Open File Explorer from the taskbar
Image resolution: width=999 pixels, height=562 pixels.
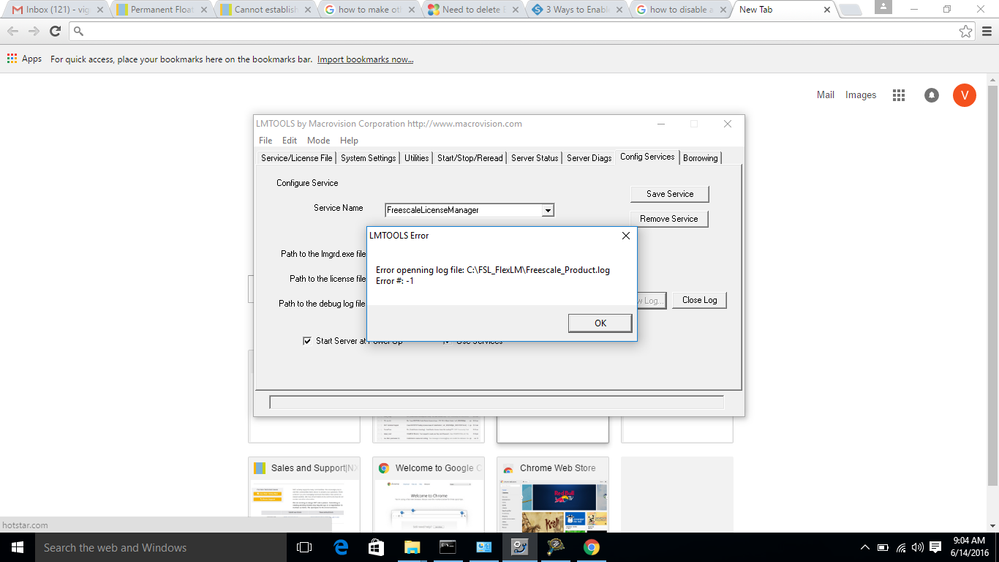[412, 547]
